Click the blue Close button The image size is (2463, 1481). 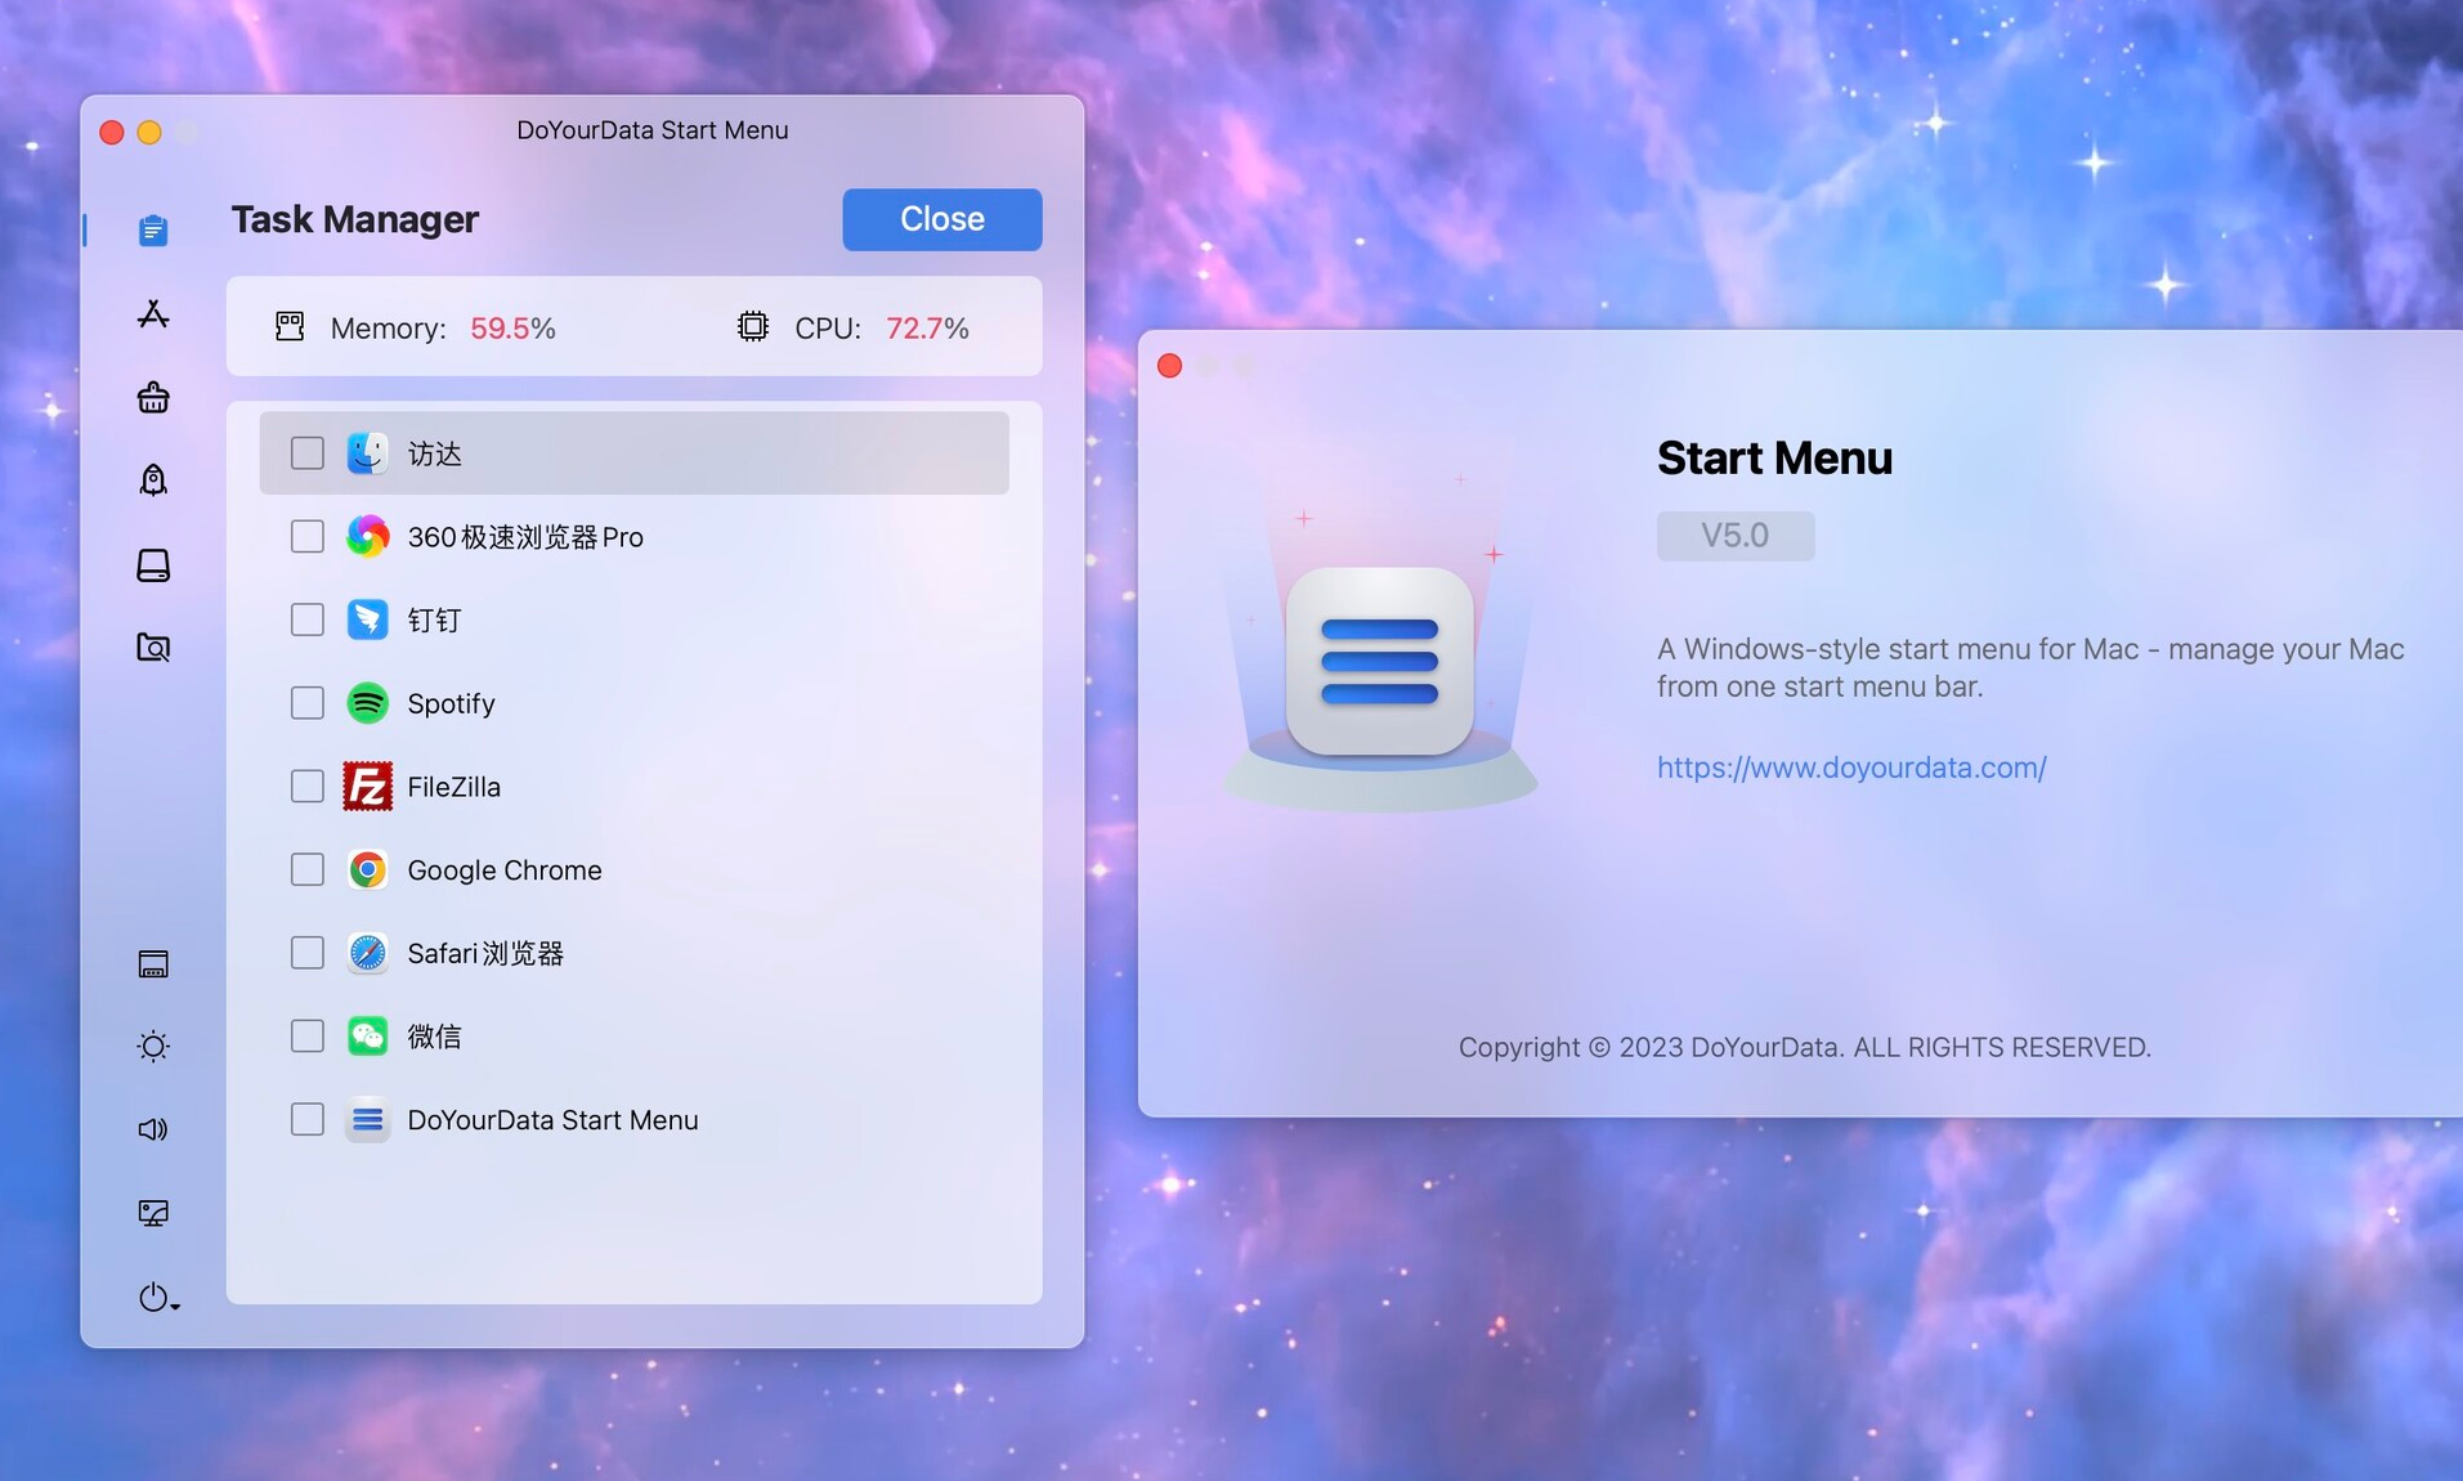click(x=942, y=219)
